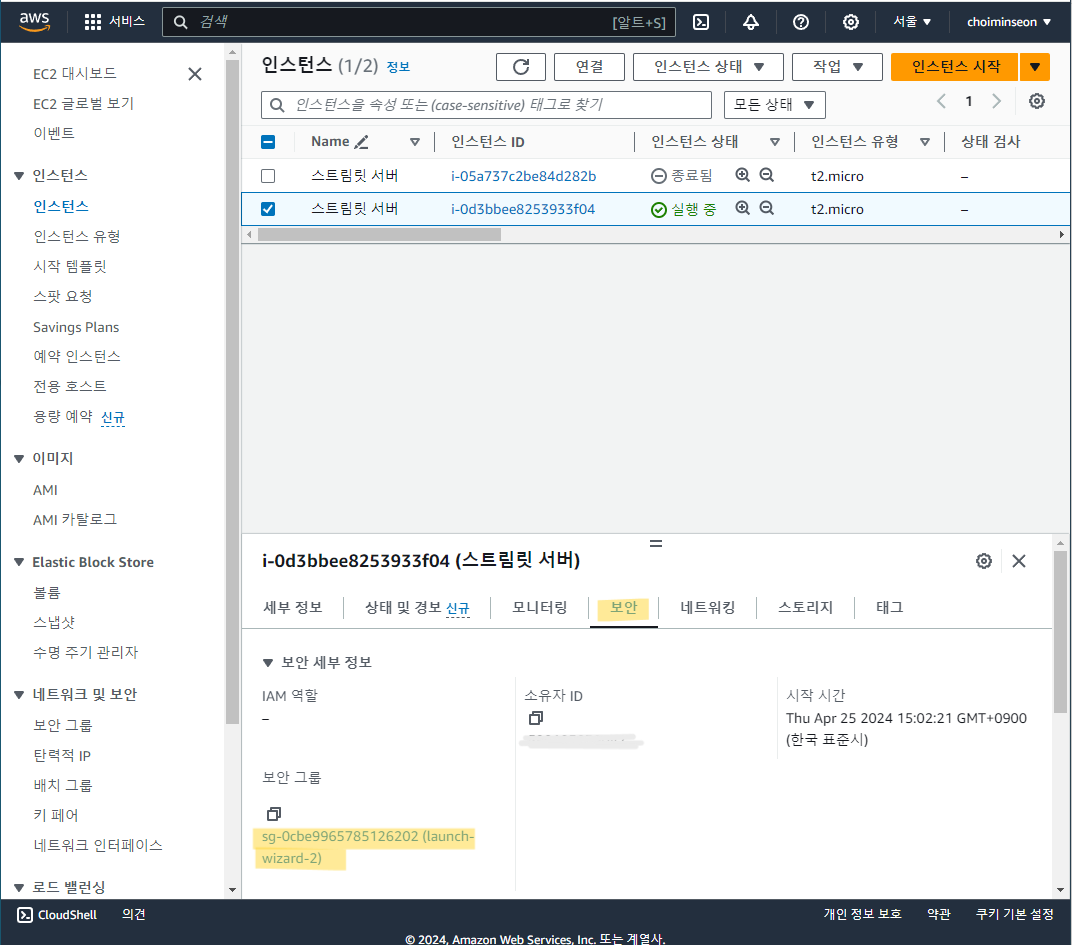Open 키 페어 in sidebar
Viewport: 1072px width, 945px height.
(x=55, y=816)
